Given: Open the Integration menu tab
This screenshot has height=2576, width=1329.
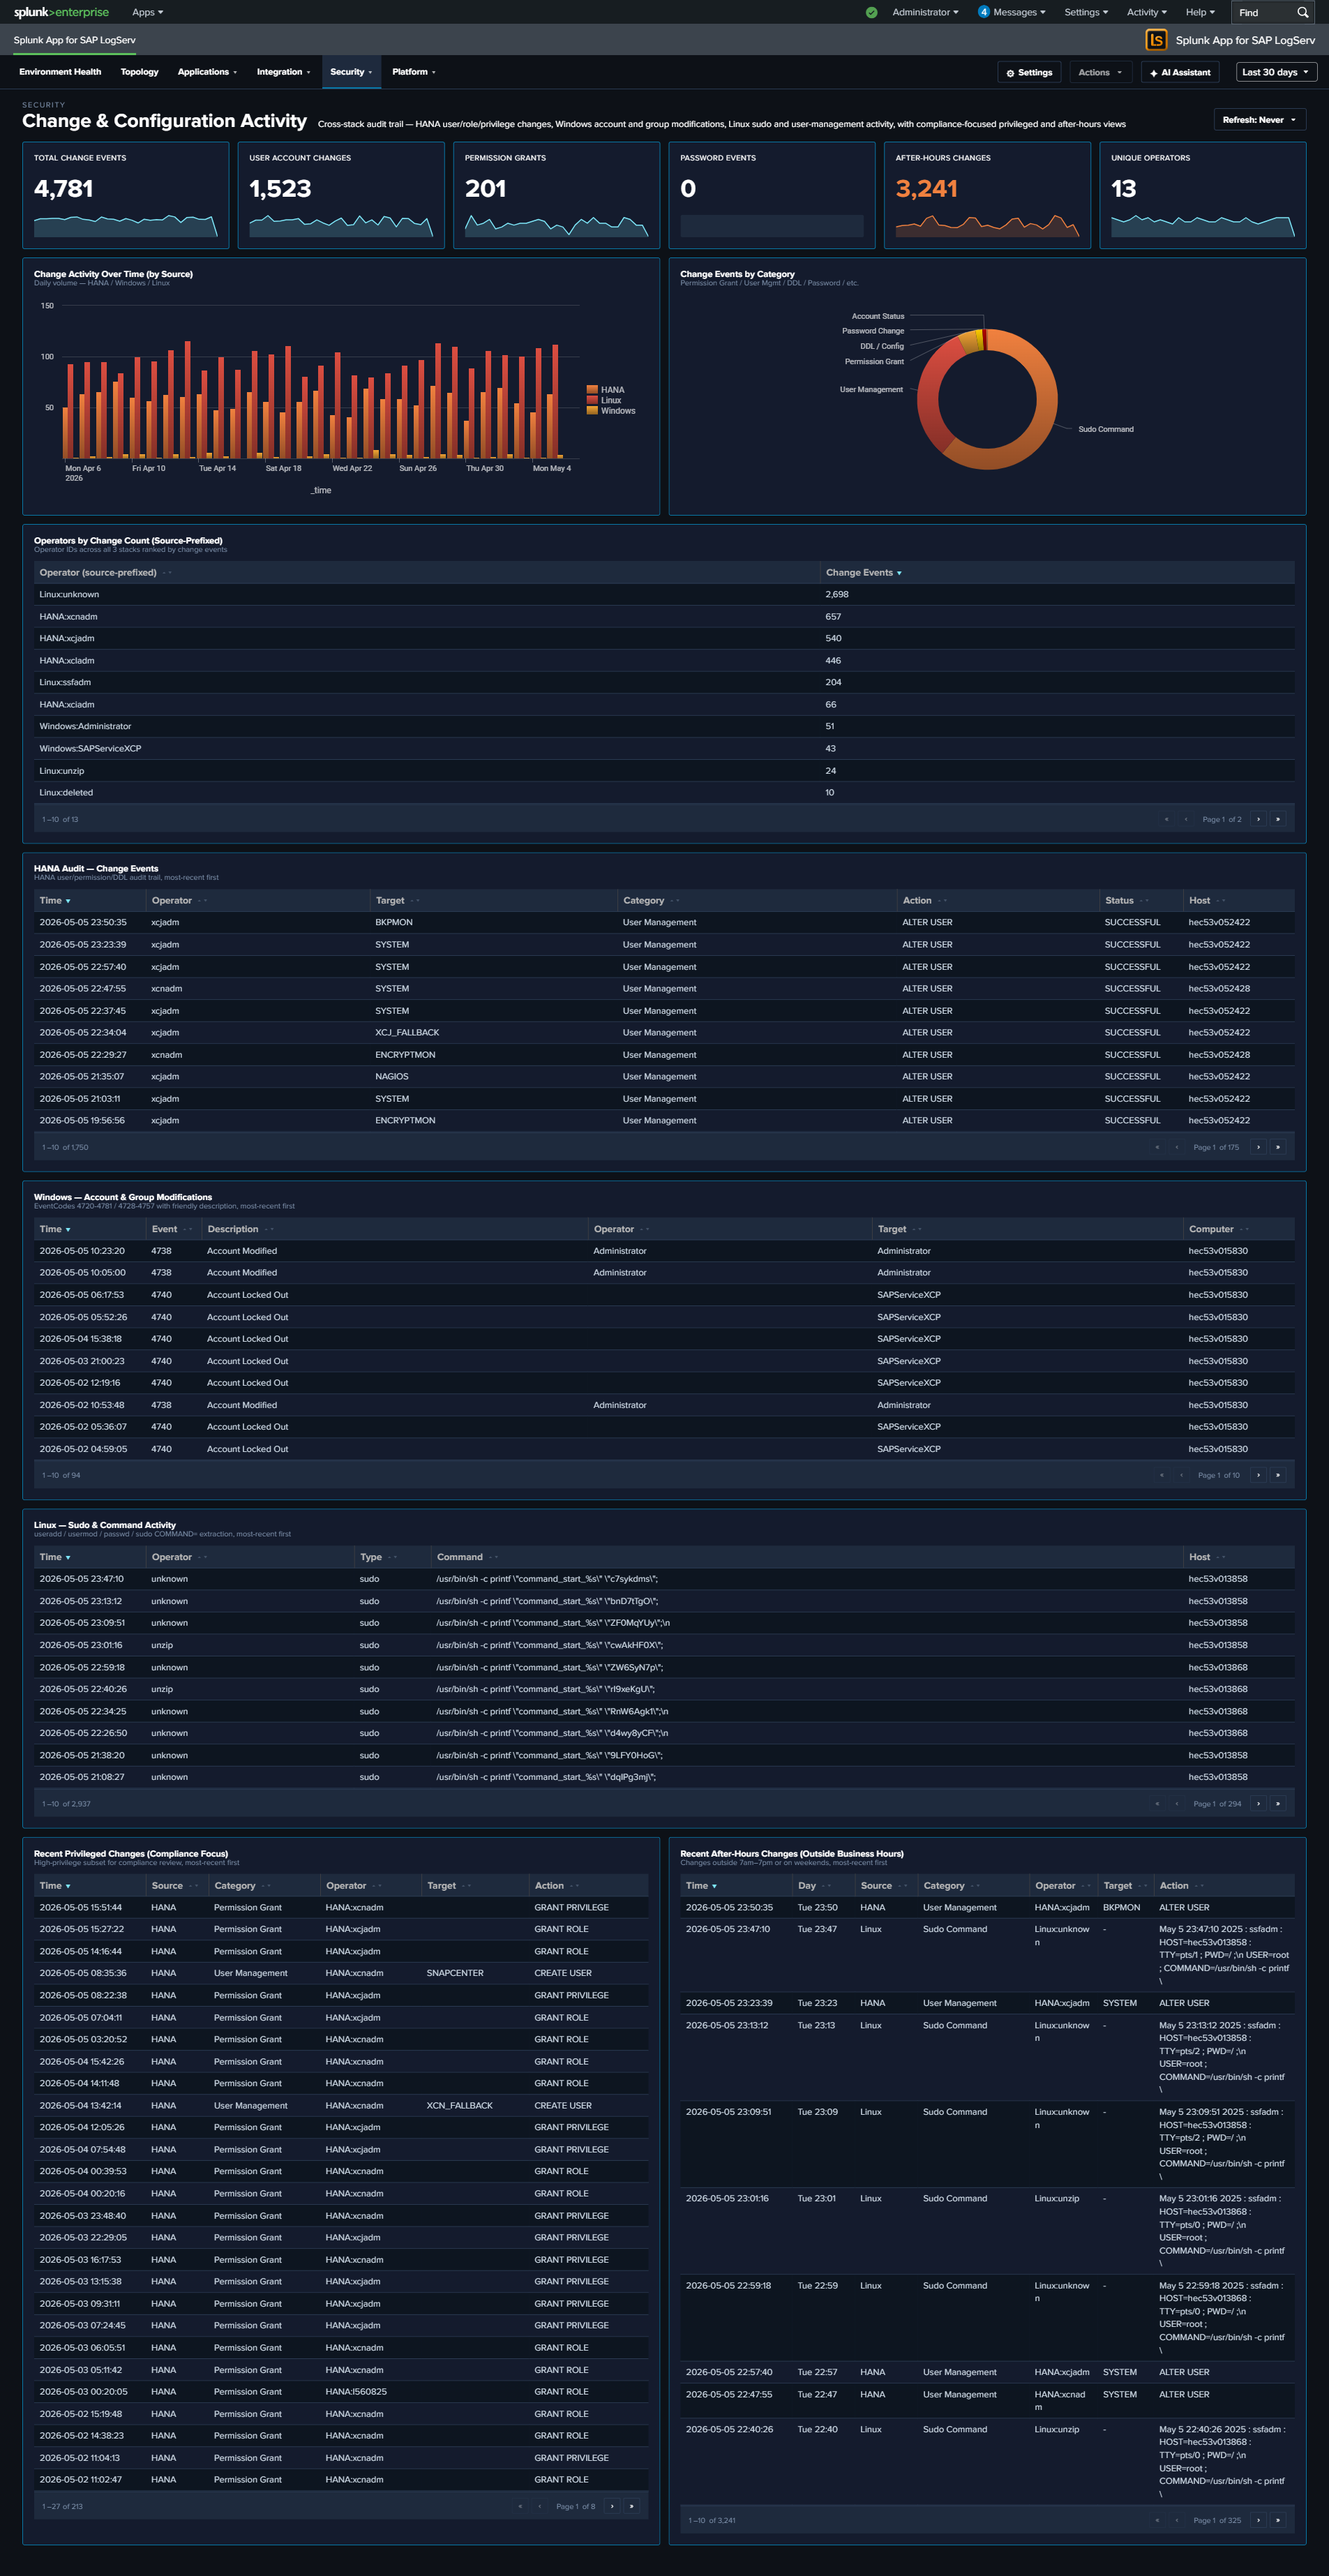Looking at the screenshot, I should click(x=283, y=72).
